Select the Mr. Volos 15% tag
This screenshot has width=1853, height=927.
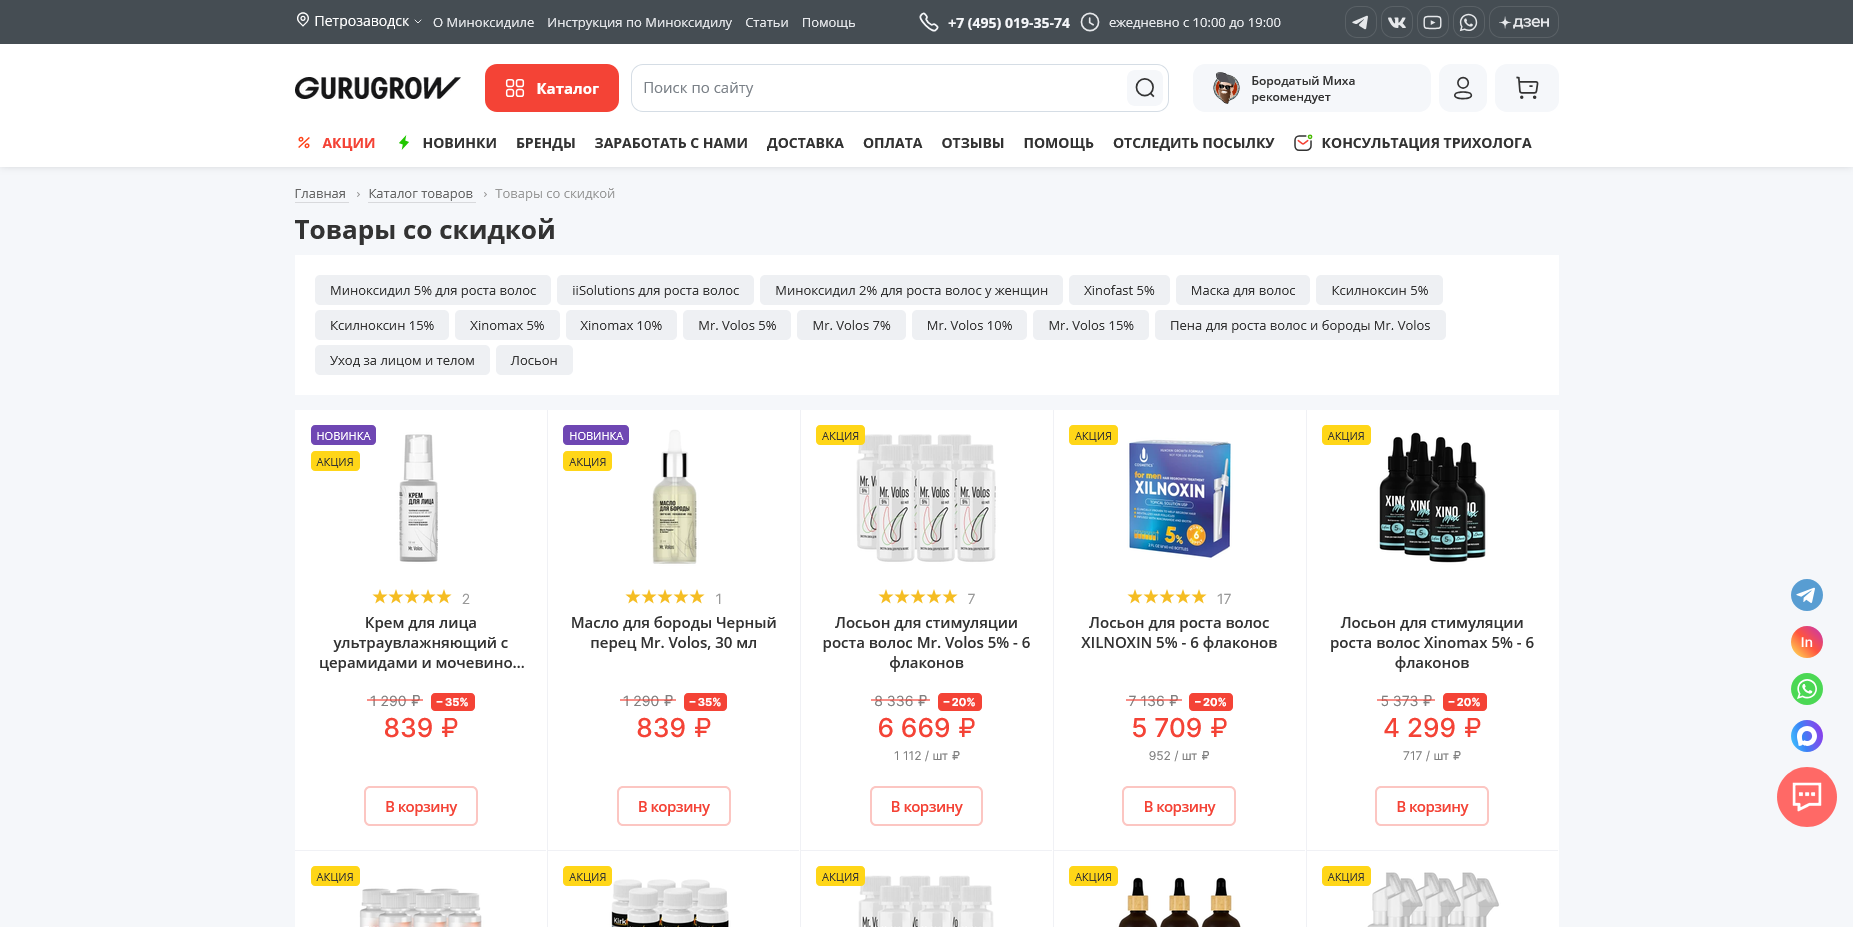coord(1091,325)
